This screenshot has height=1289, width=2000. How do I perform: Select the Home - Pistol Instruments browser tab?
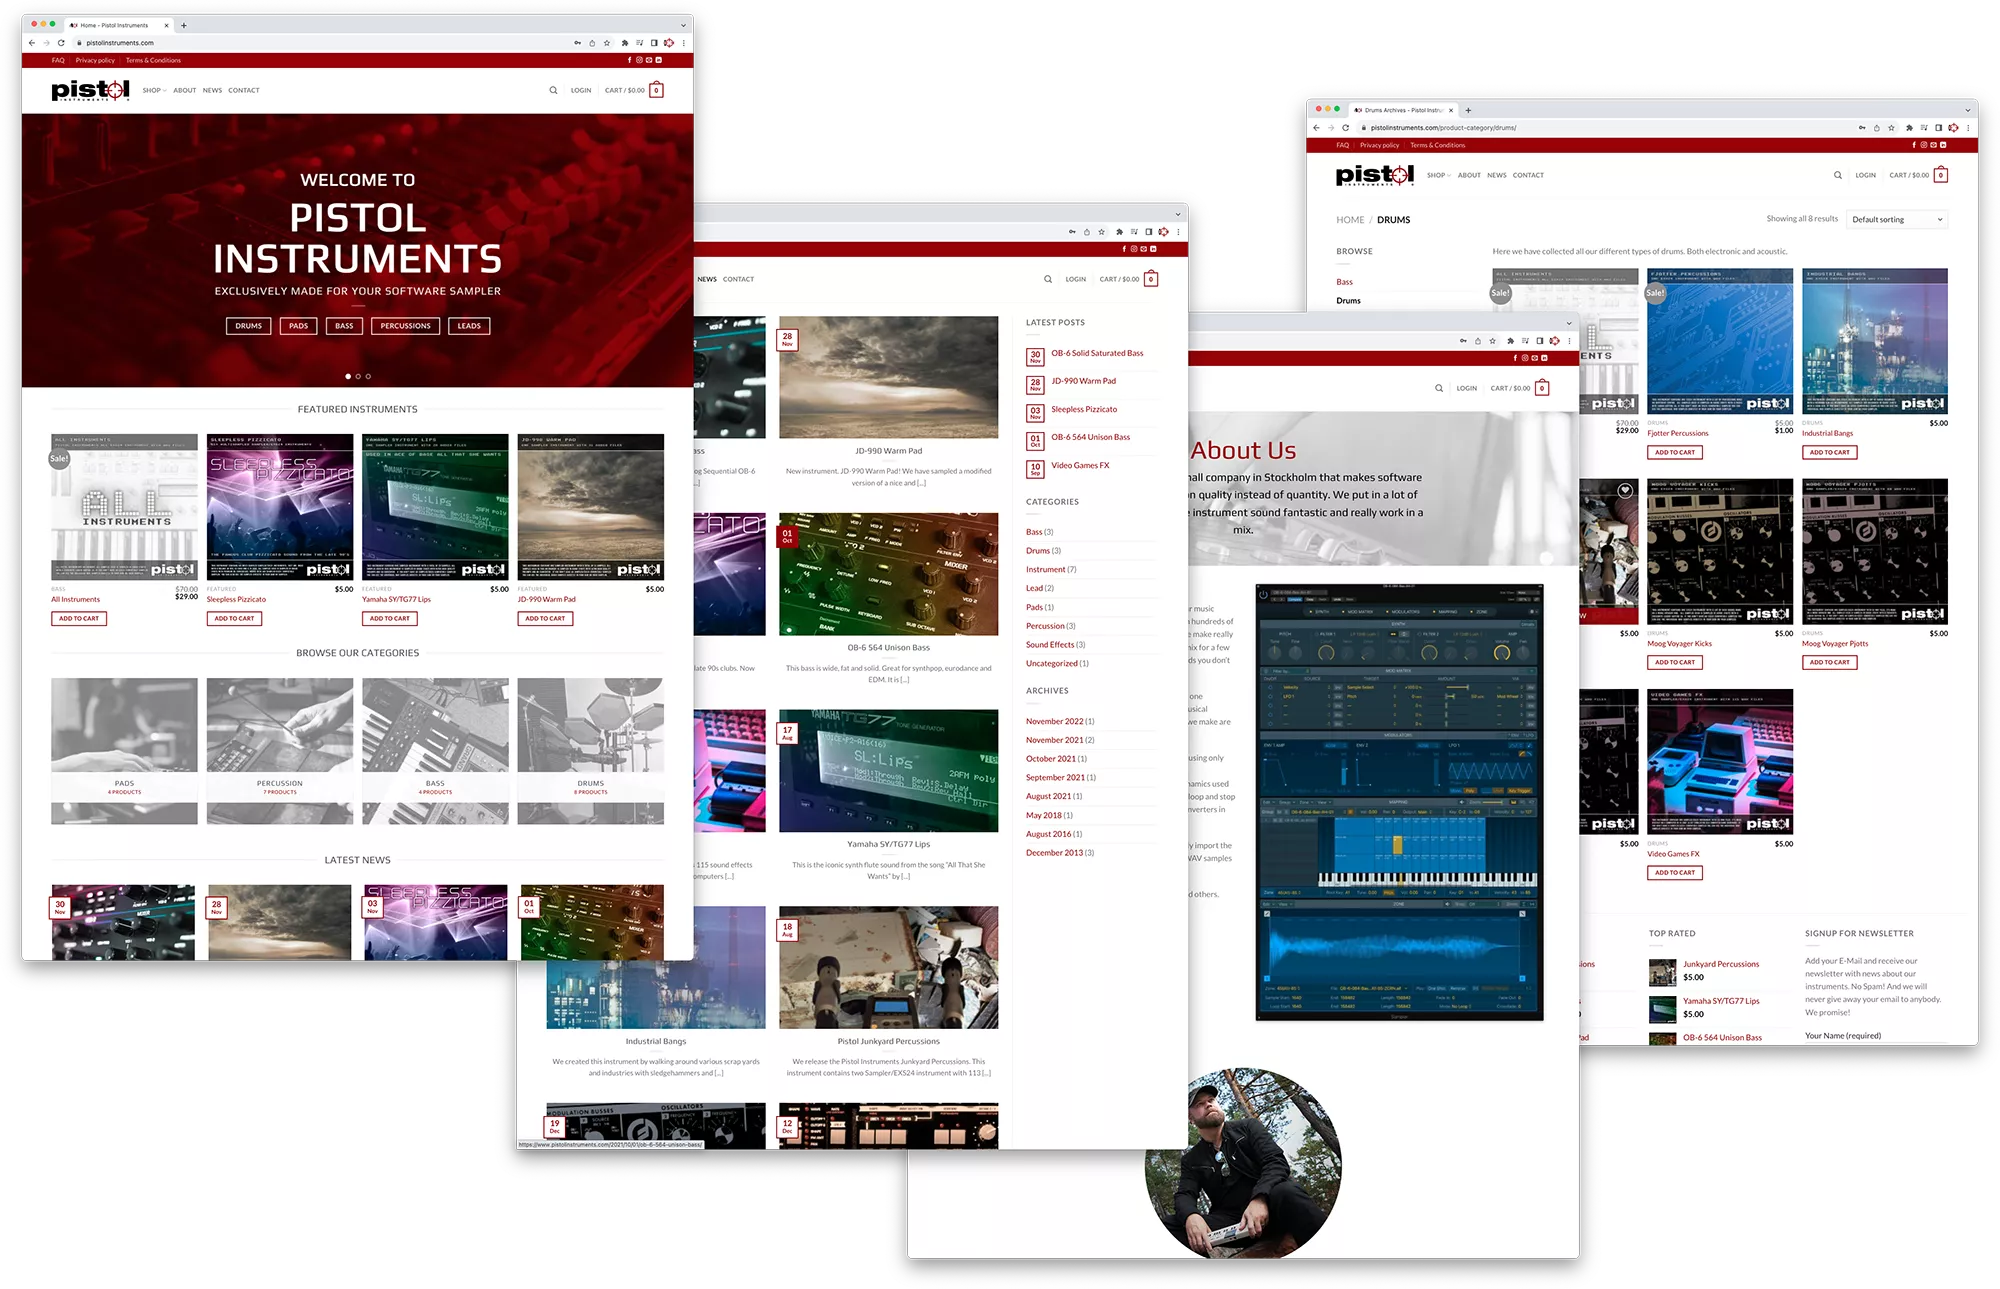[x=118, y=25]
